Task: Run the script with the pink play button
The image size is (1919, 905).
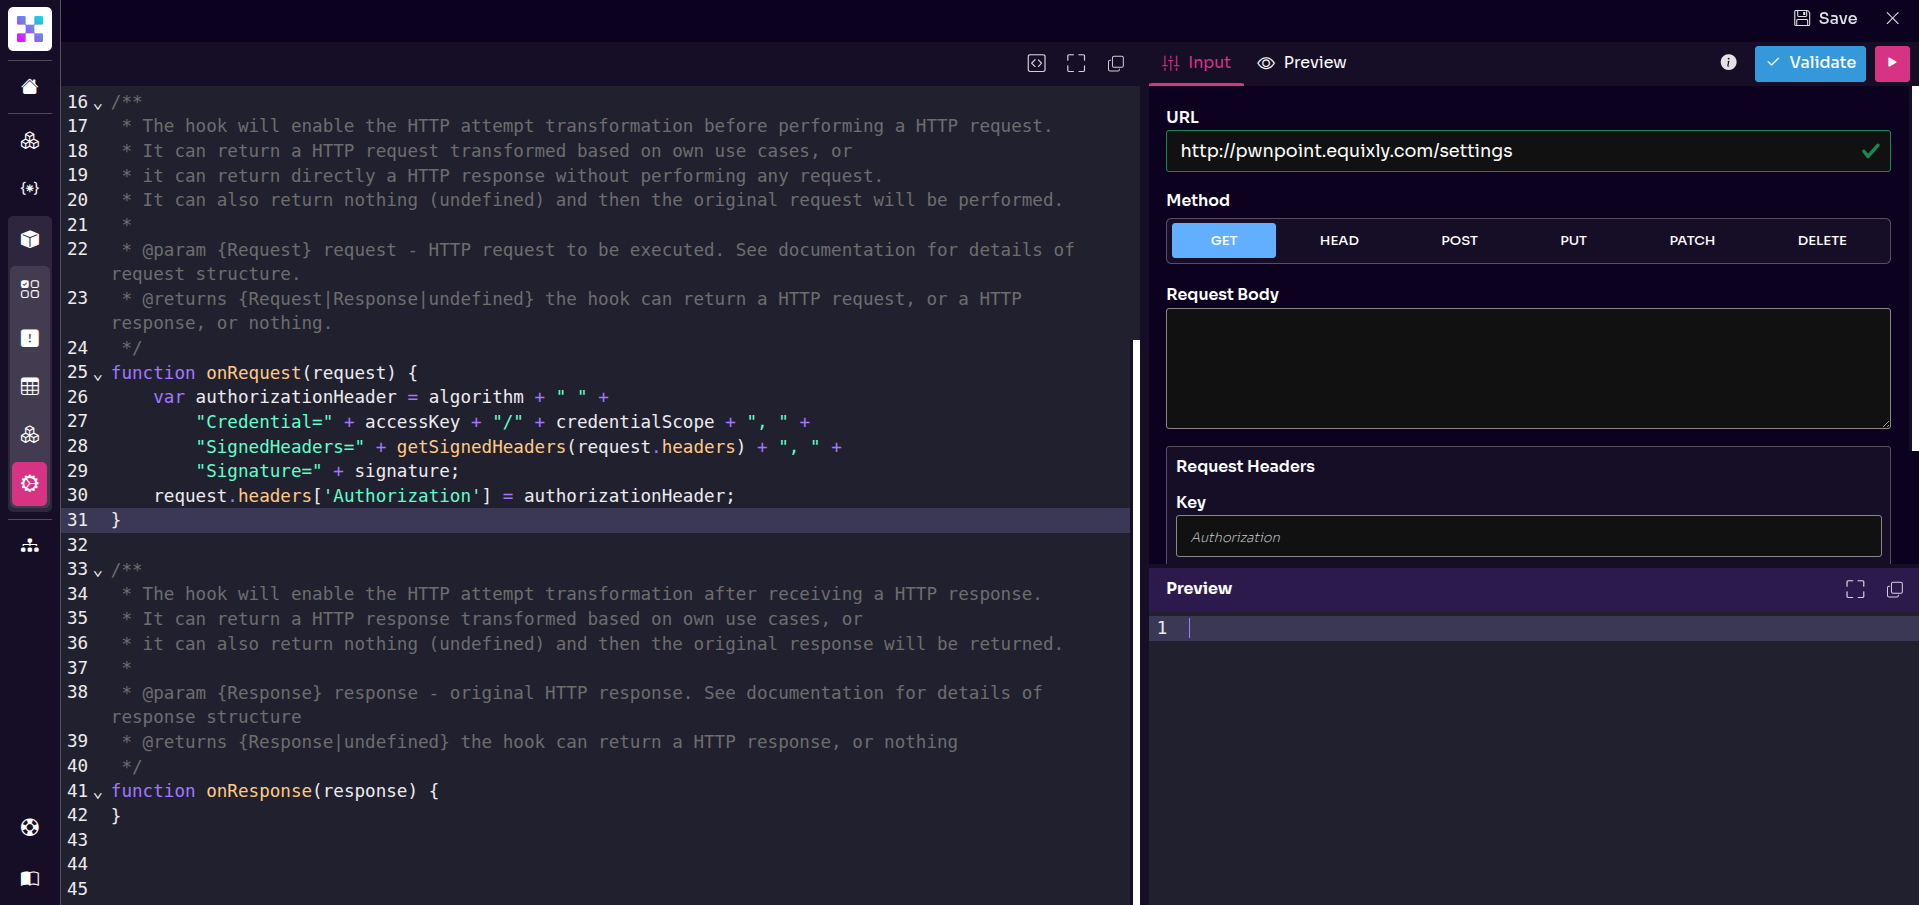Action: [1892, 63]
